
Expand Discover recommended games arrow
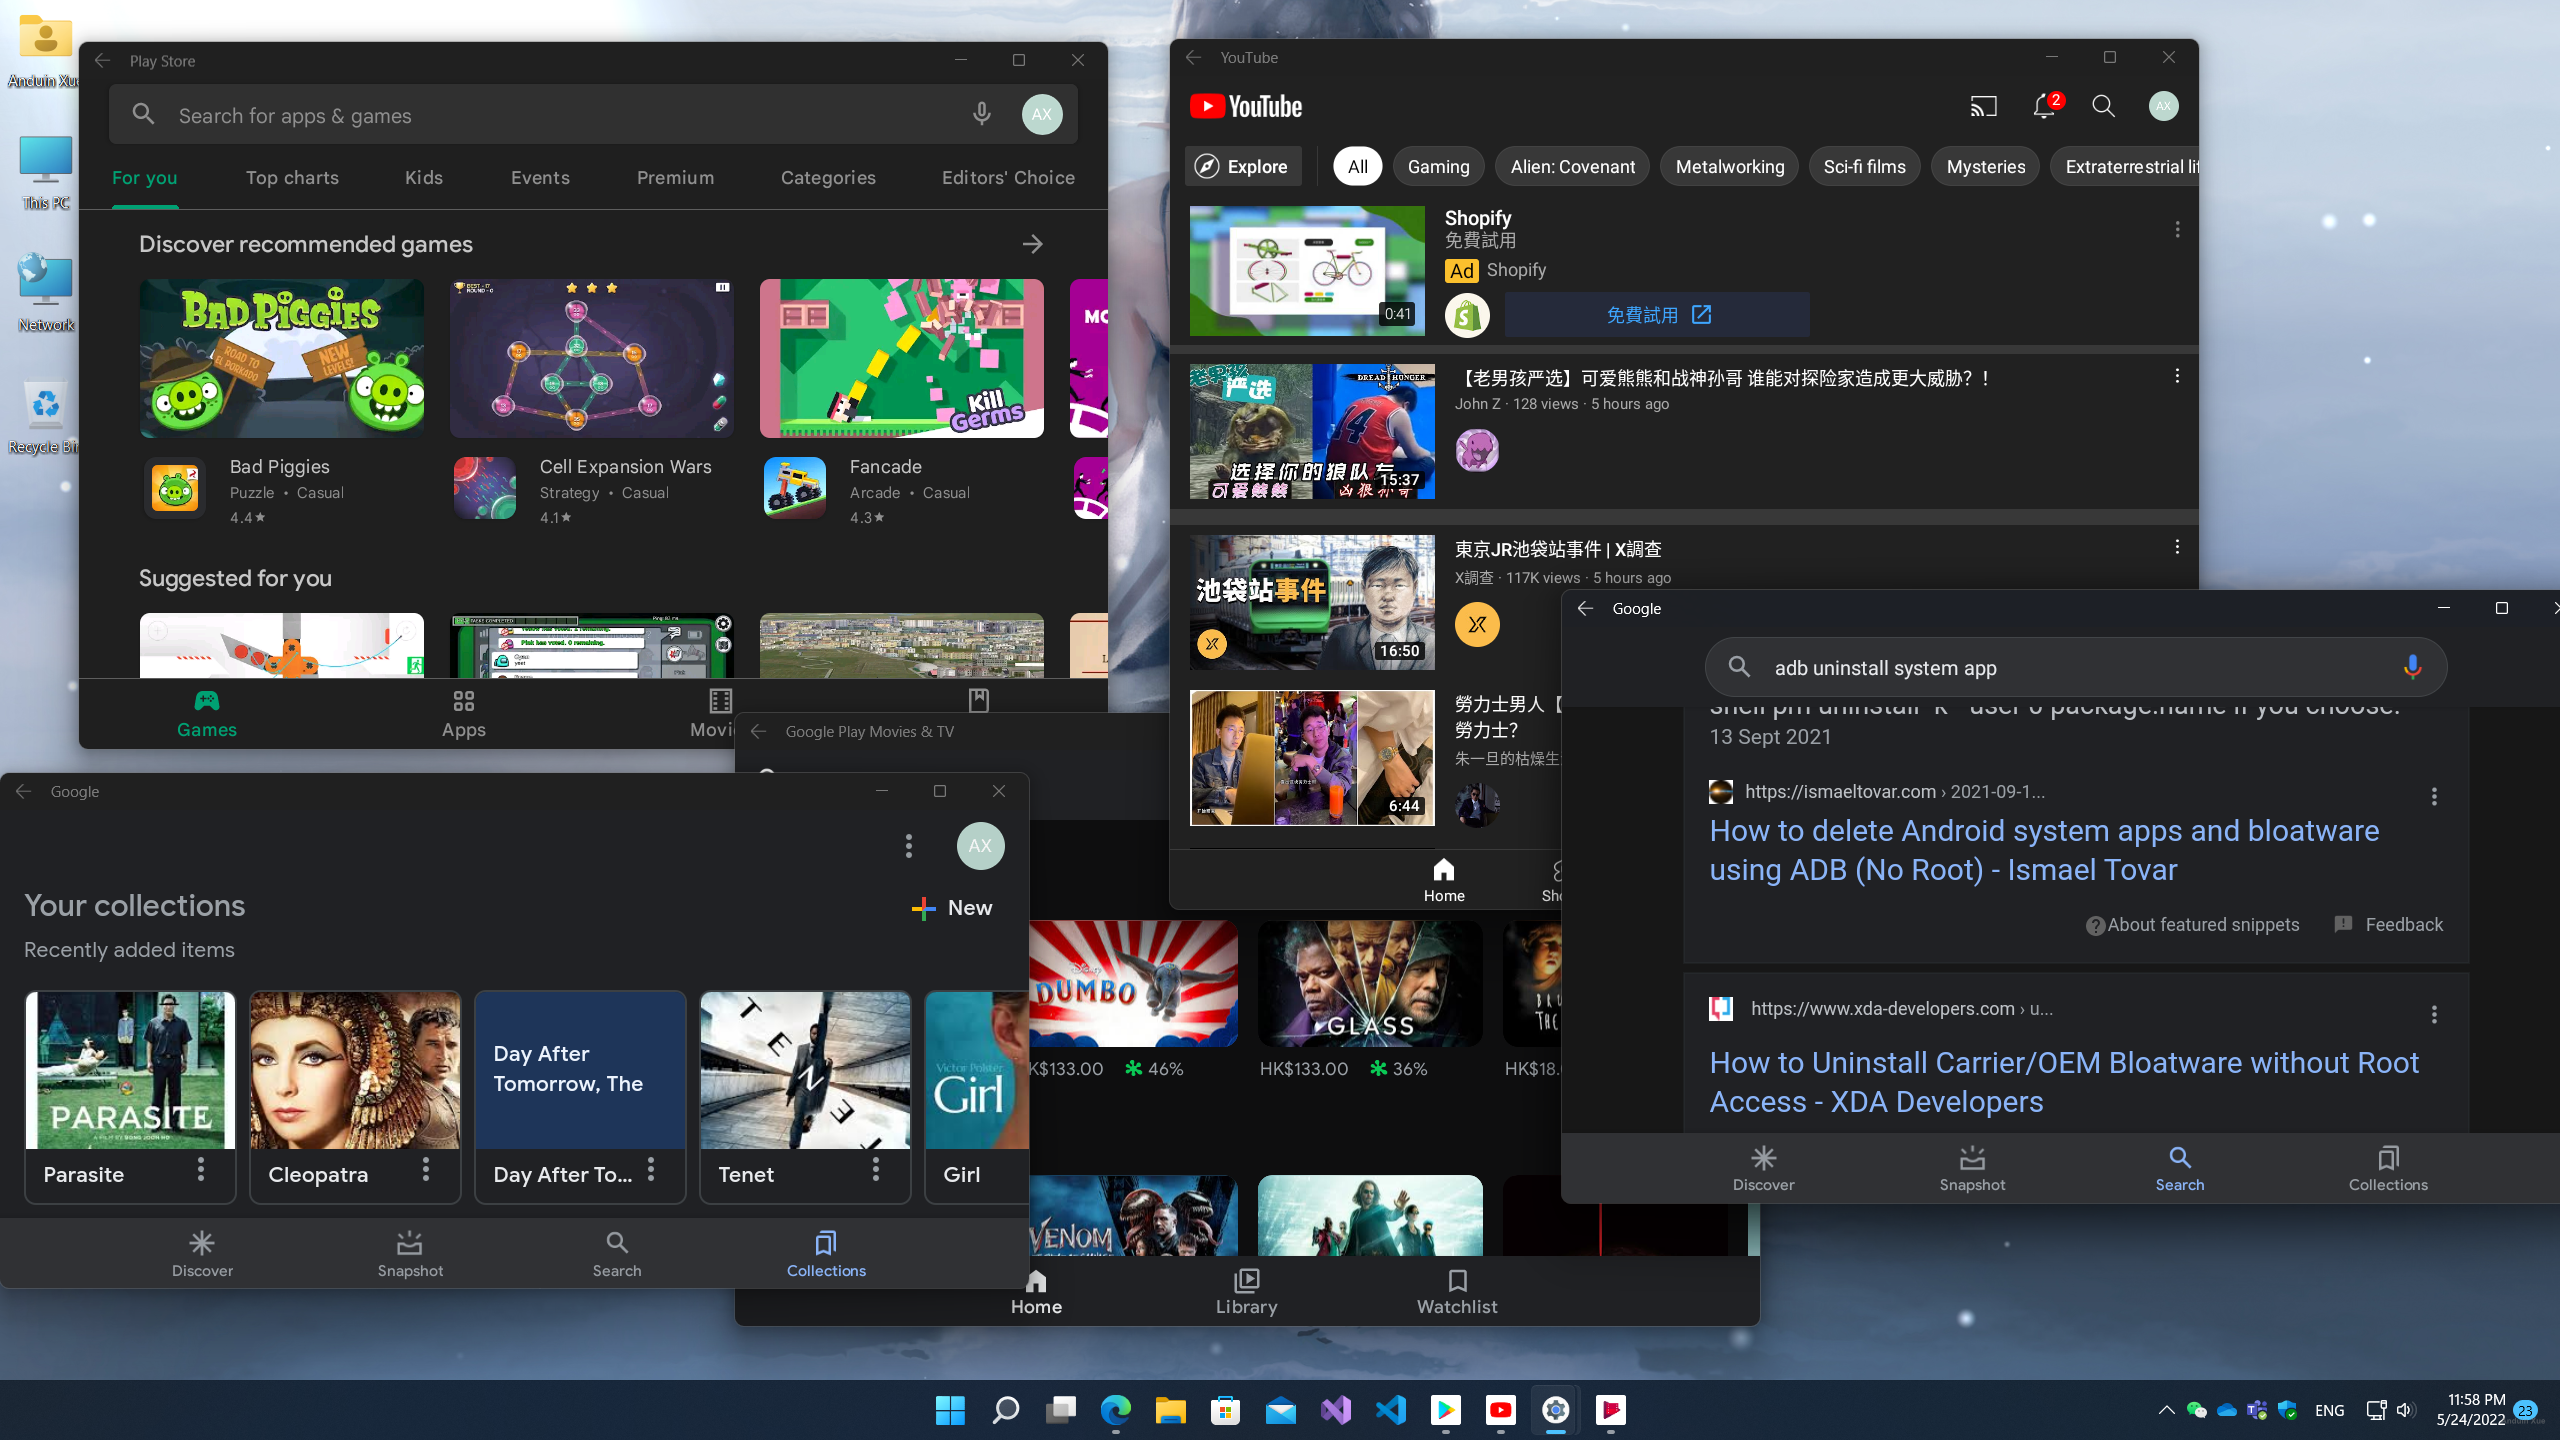pos(1033,244)
